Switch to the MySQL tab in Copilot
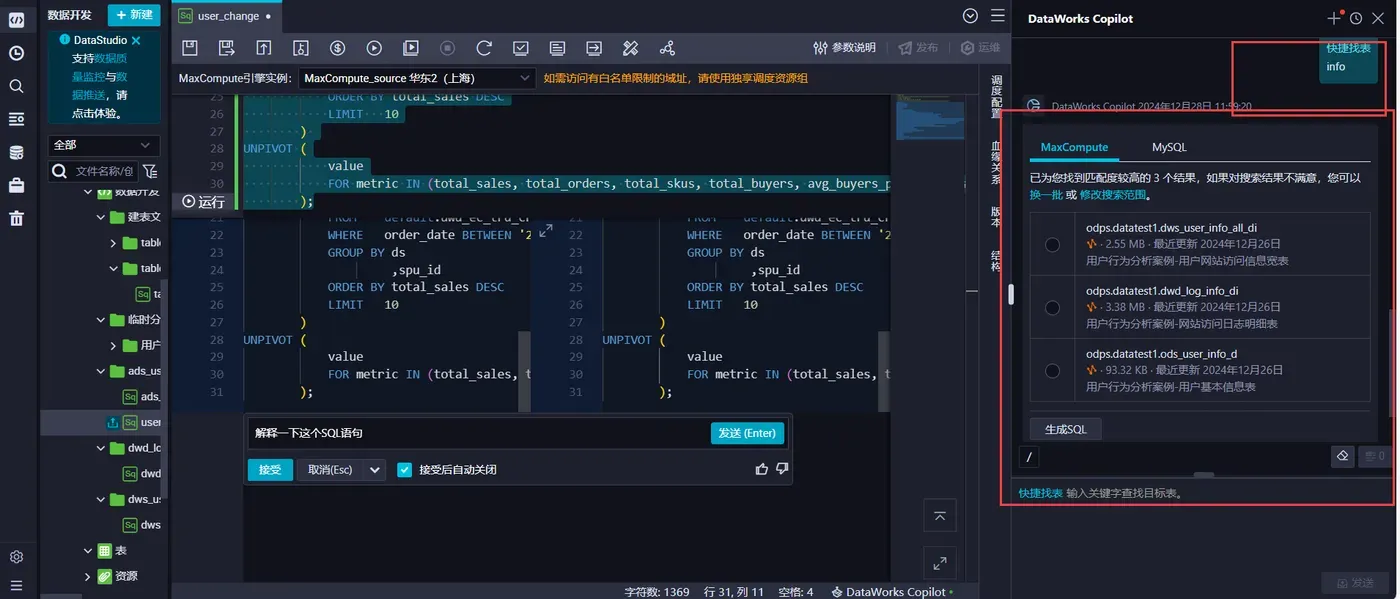 coord(1169,147)
